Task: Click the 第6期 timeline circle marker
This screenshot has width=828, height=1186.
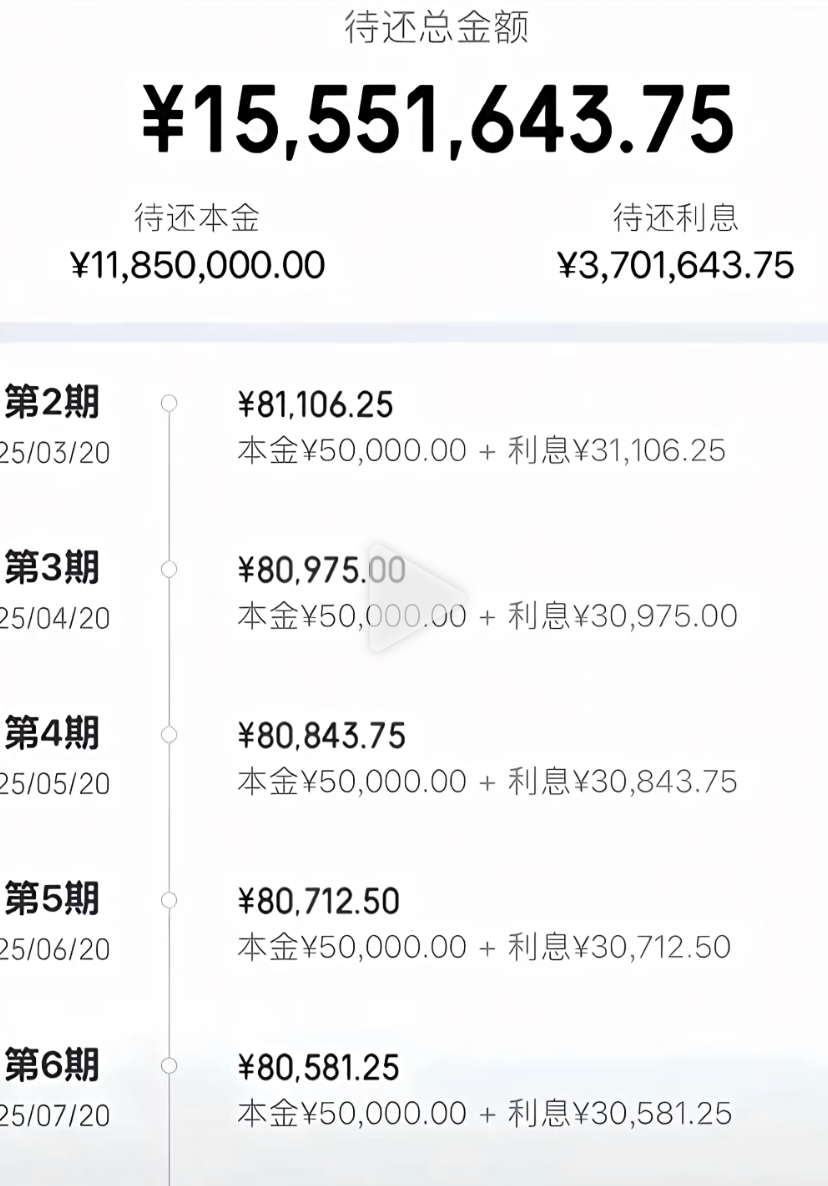Action: pyautogui.click(x=169, y=1066)
